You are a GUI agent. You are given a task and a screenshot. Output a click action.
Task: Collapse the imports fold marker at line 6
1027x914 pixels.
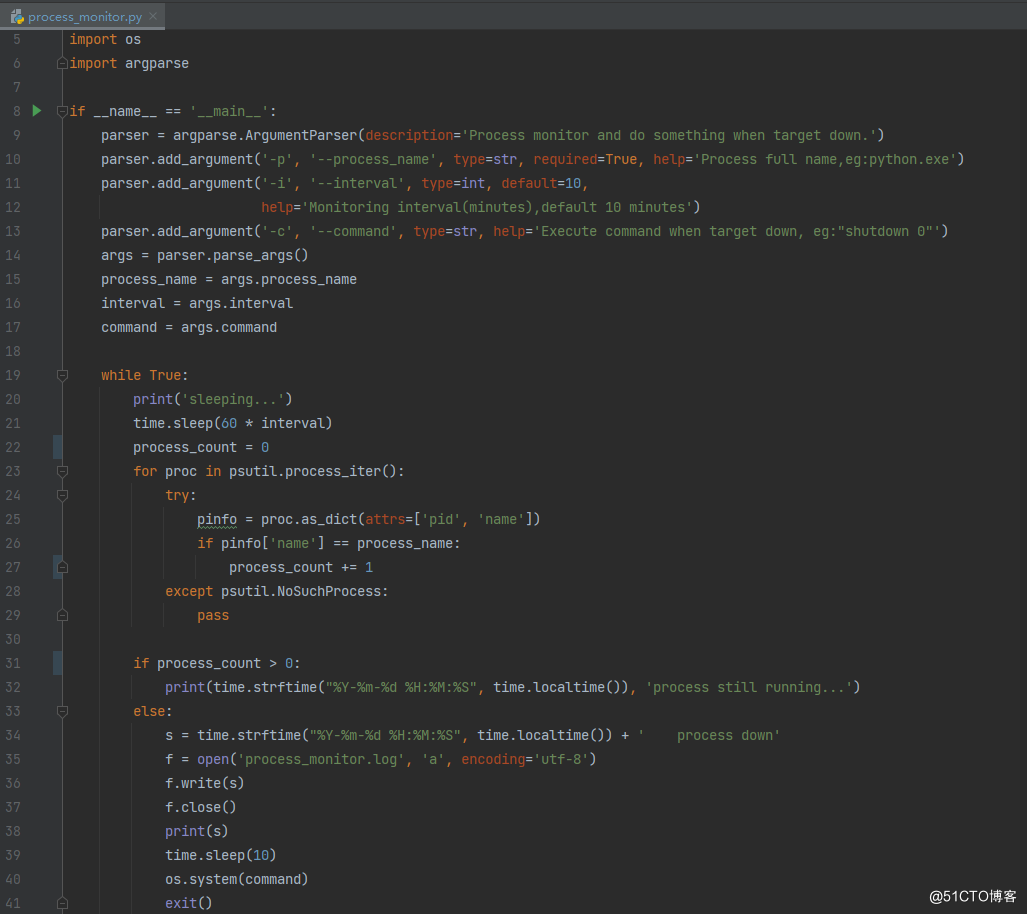(x=62, y=64)
